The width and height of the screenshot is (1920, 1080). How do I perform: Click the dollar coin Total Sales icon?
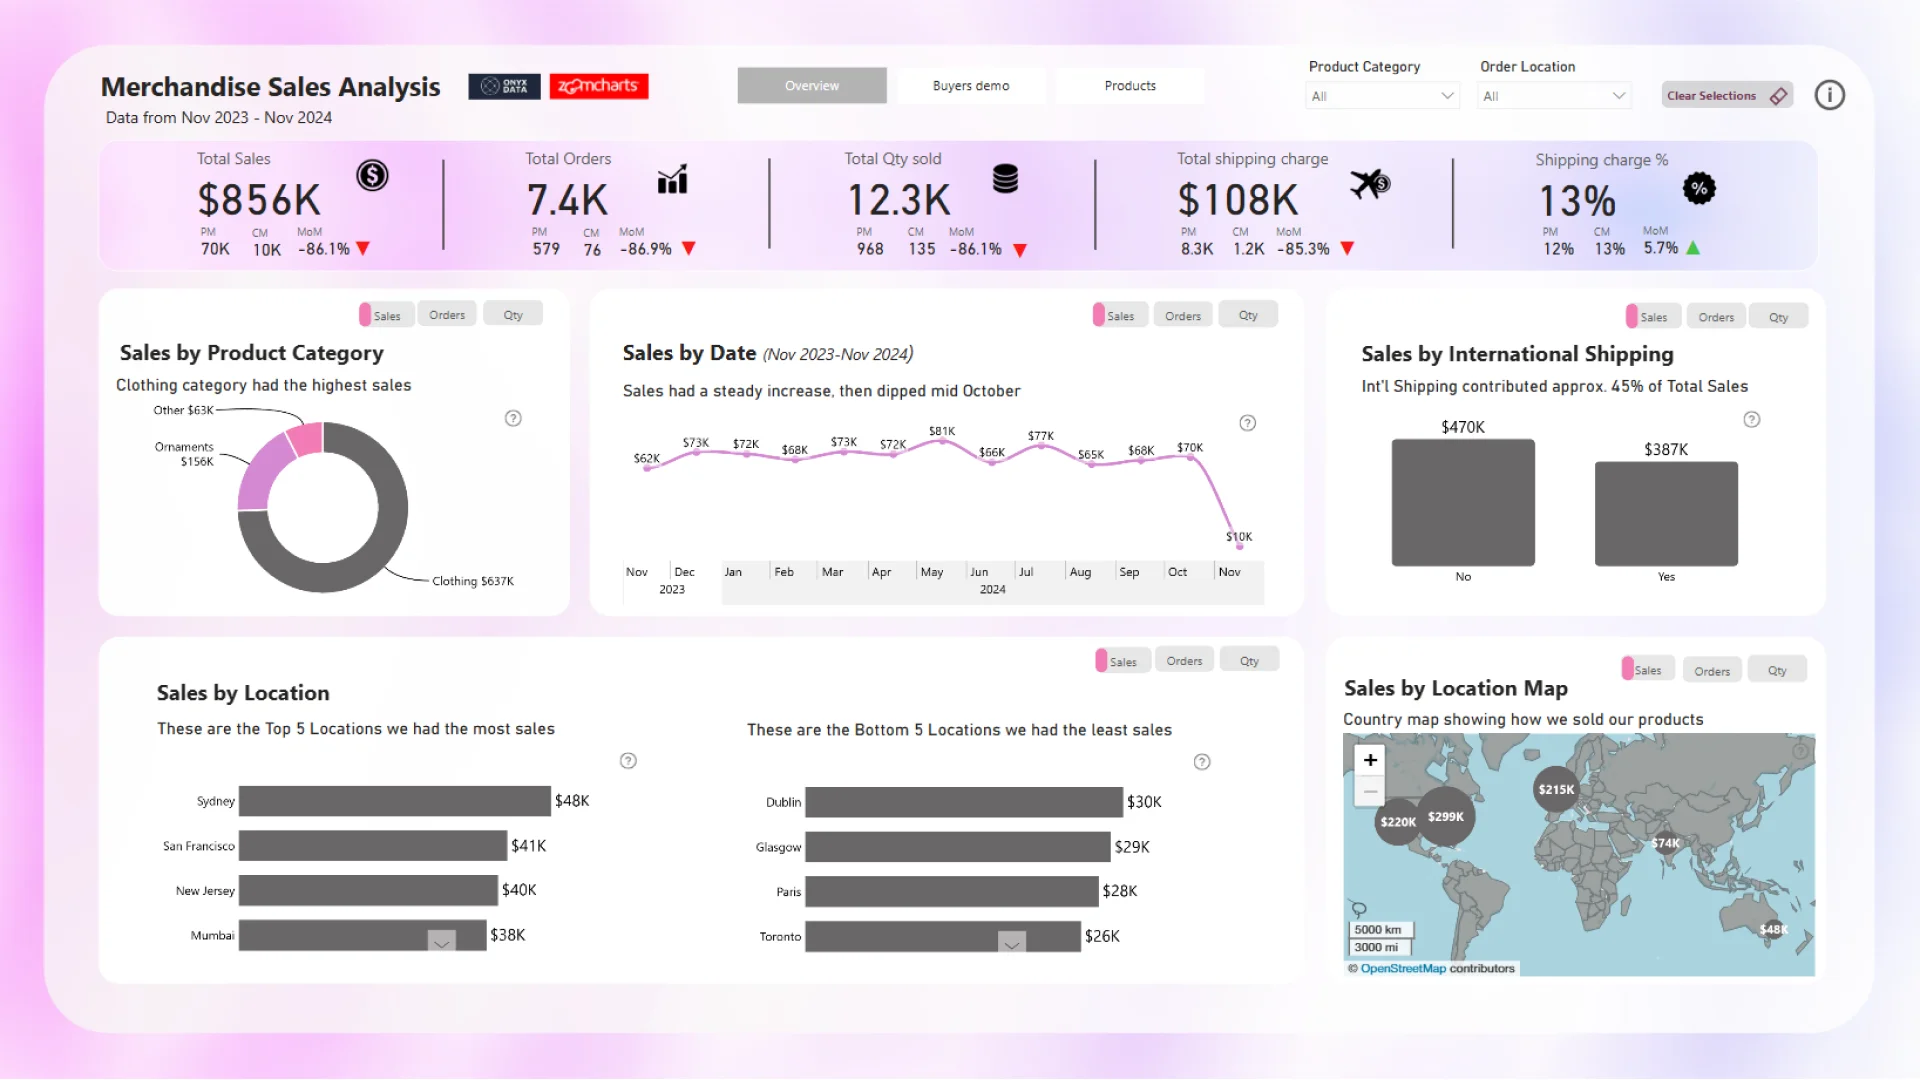[372, 176]
